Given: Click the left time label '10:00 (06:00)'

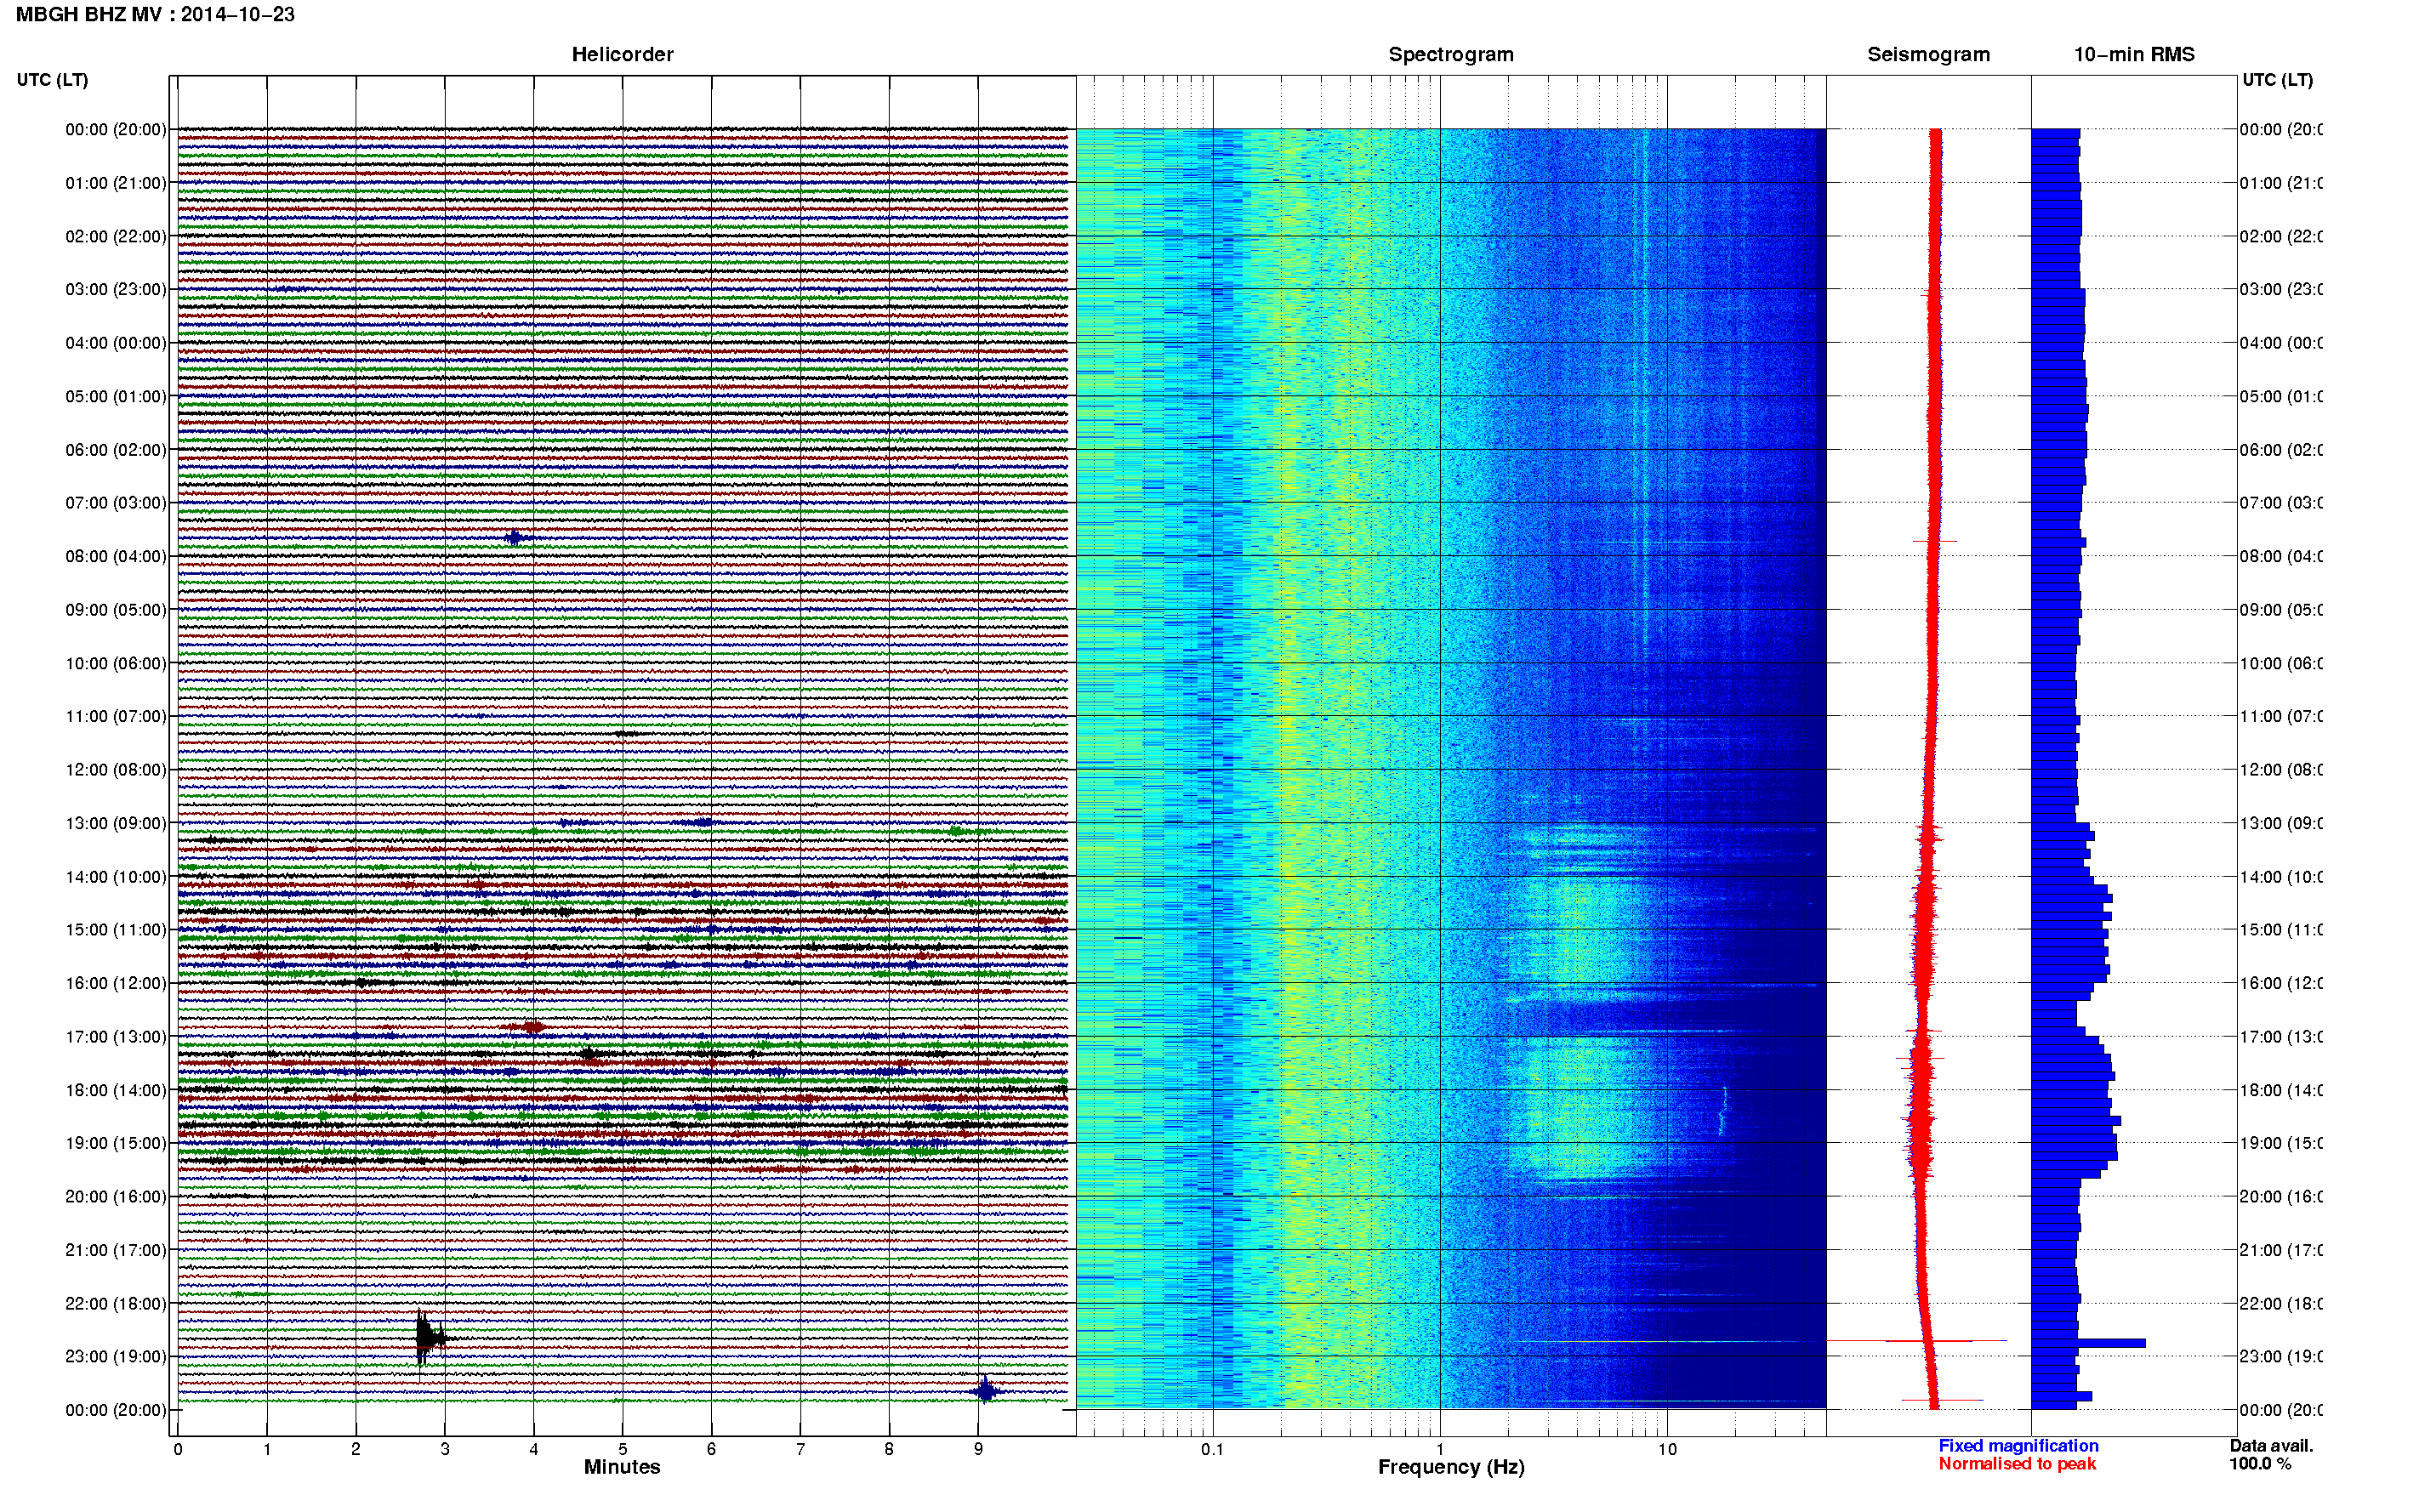Looking at the screenshot, I should coord(116,663).
